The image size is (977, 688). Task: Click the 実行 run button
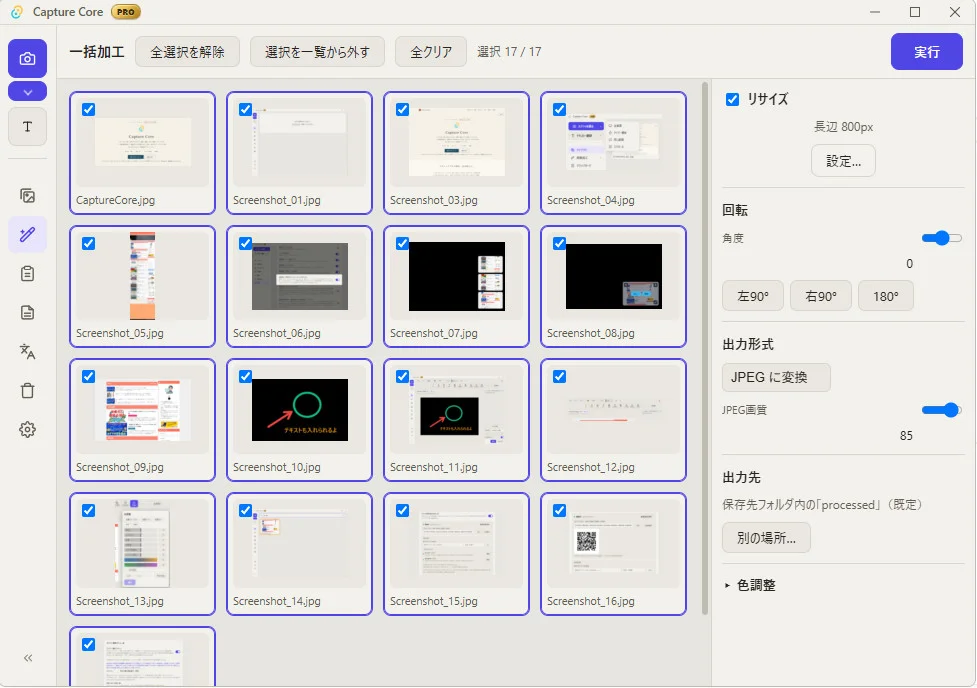927,52
